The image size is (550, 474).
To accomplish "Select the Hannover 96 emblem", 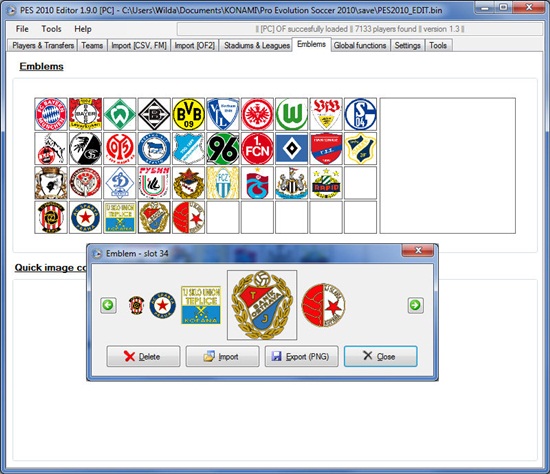I will point(223,149).
